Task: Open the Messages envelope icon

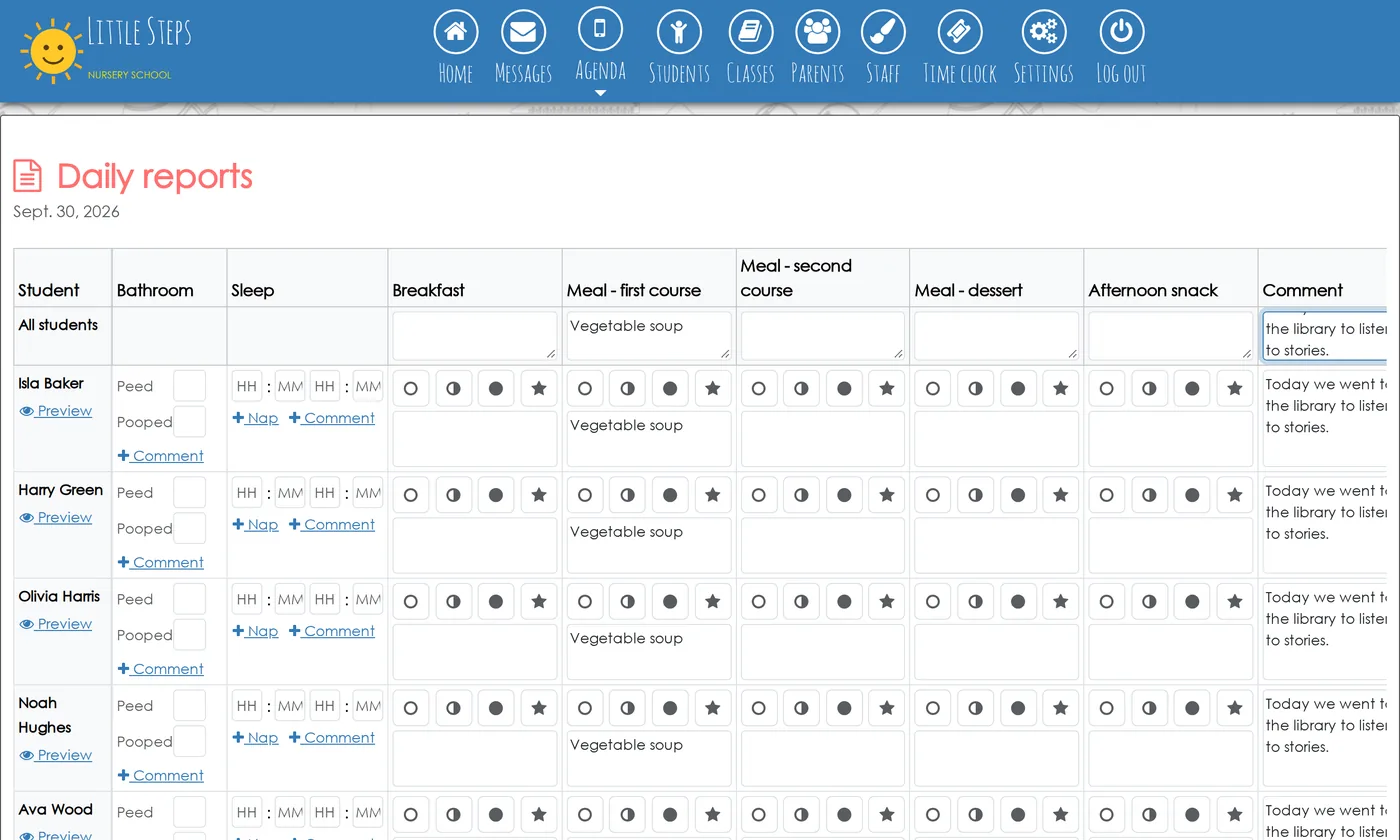Action: 523,32
